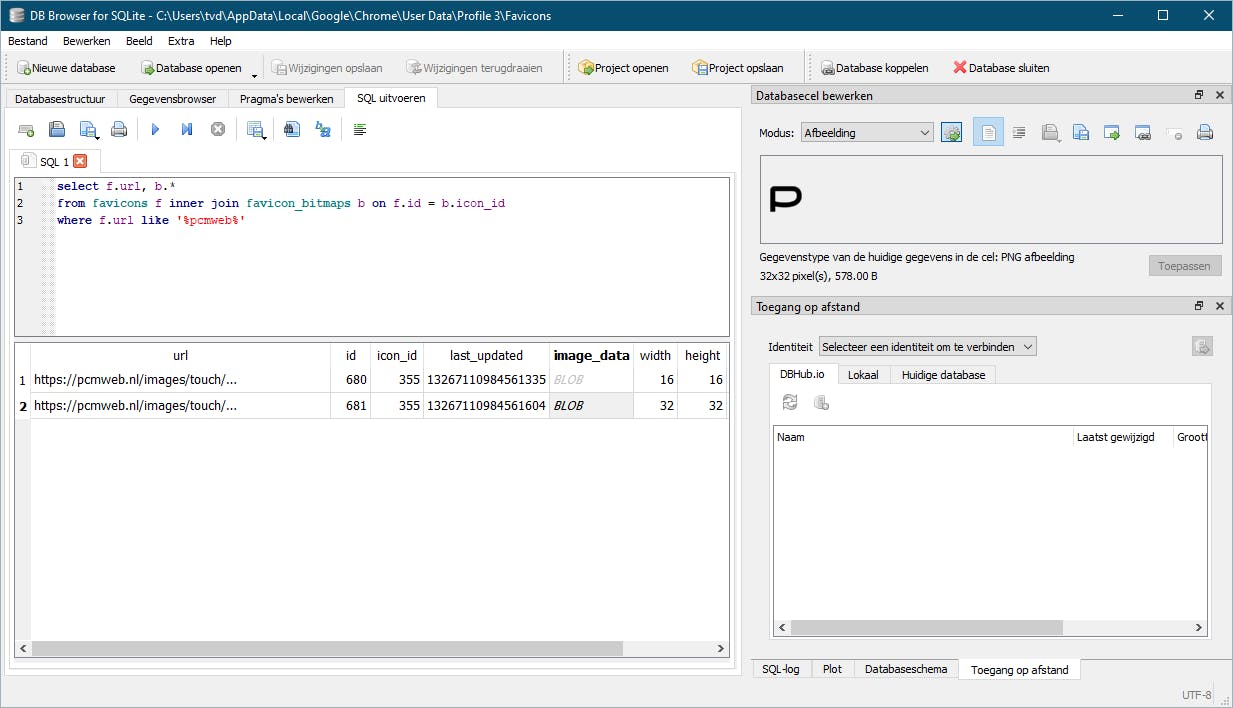Click the print icon in cell editor panel
The width and height of the screenshot is (1233, 708).
pyautogui.click(x=1205, y=133)
